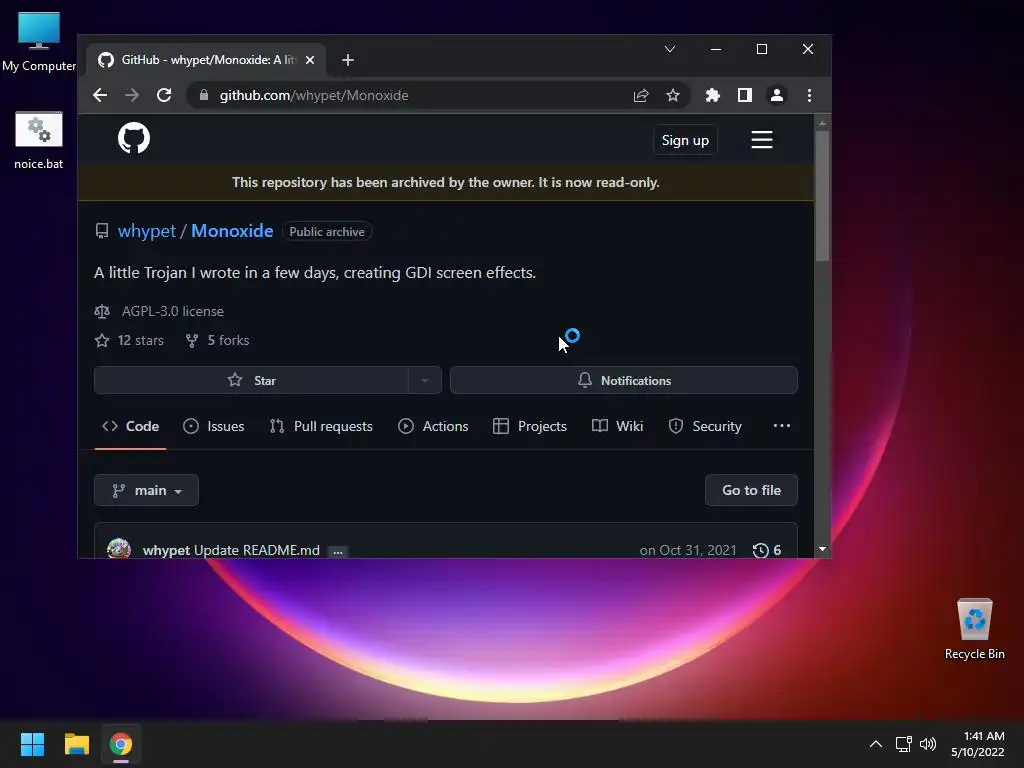The image size is (1024, 768).
Task: View the 12 stars link
Action: click(129, 340)
